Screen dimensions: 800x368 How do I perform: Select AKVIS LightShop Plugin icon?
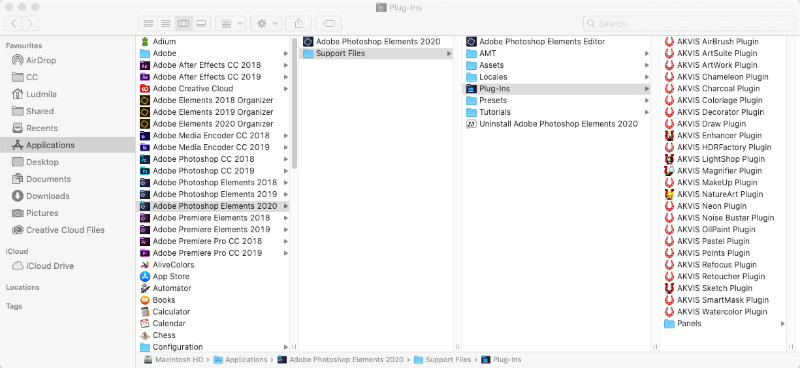(x=669, y=159)
